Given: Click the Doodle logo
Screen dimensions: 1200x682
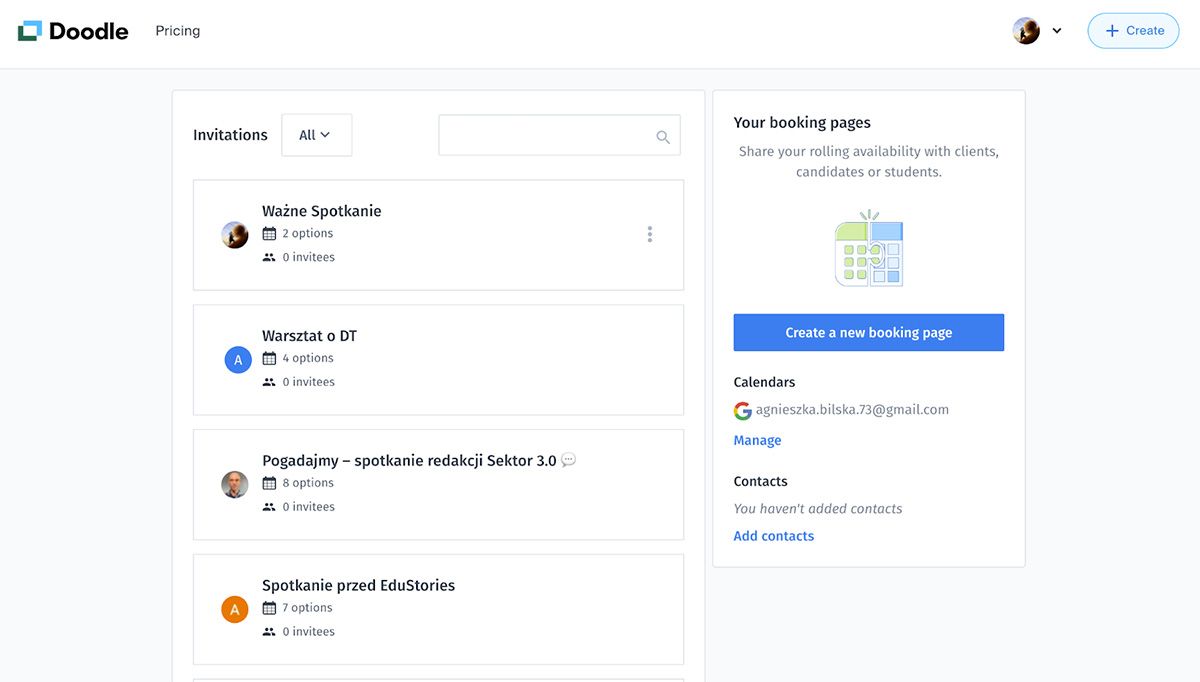Looking at the screenshot, I should tap(73, 31).
